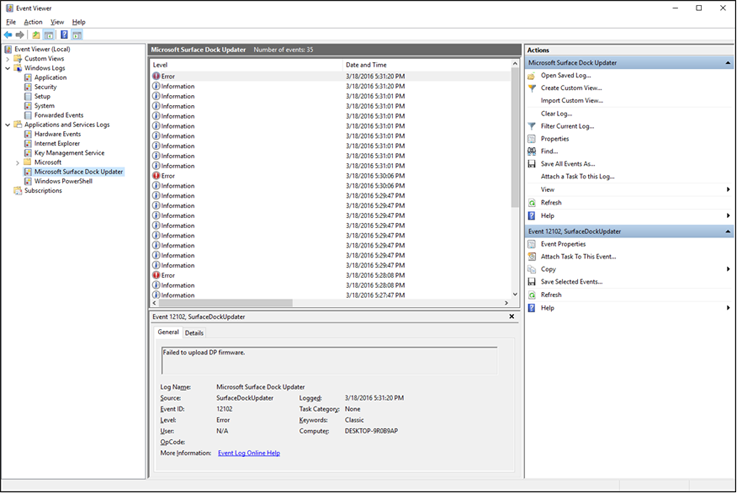Select the Security log in tree
Screen dimensions: 737x494
point(45,87)
